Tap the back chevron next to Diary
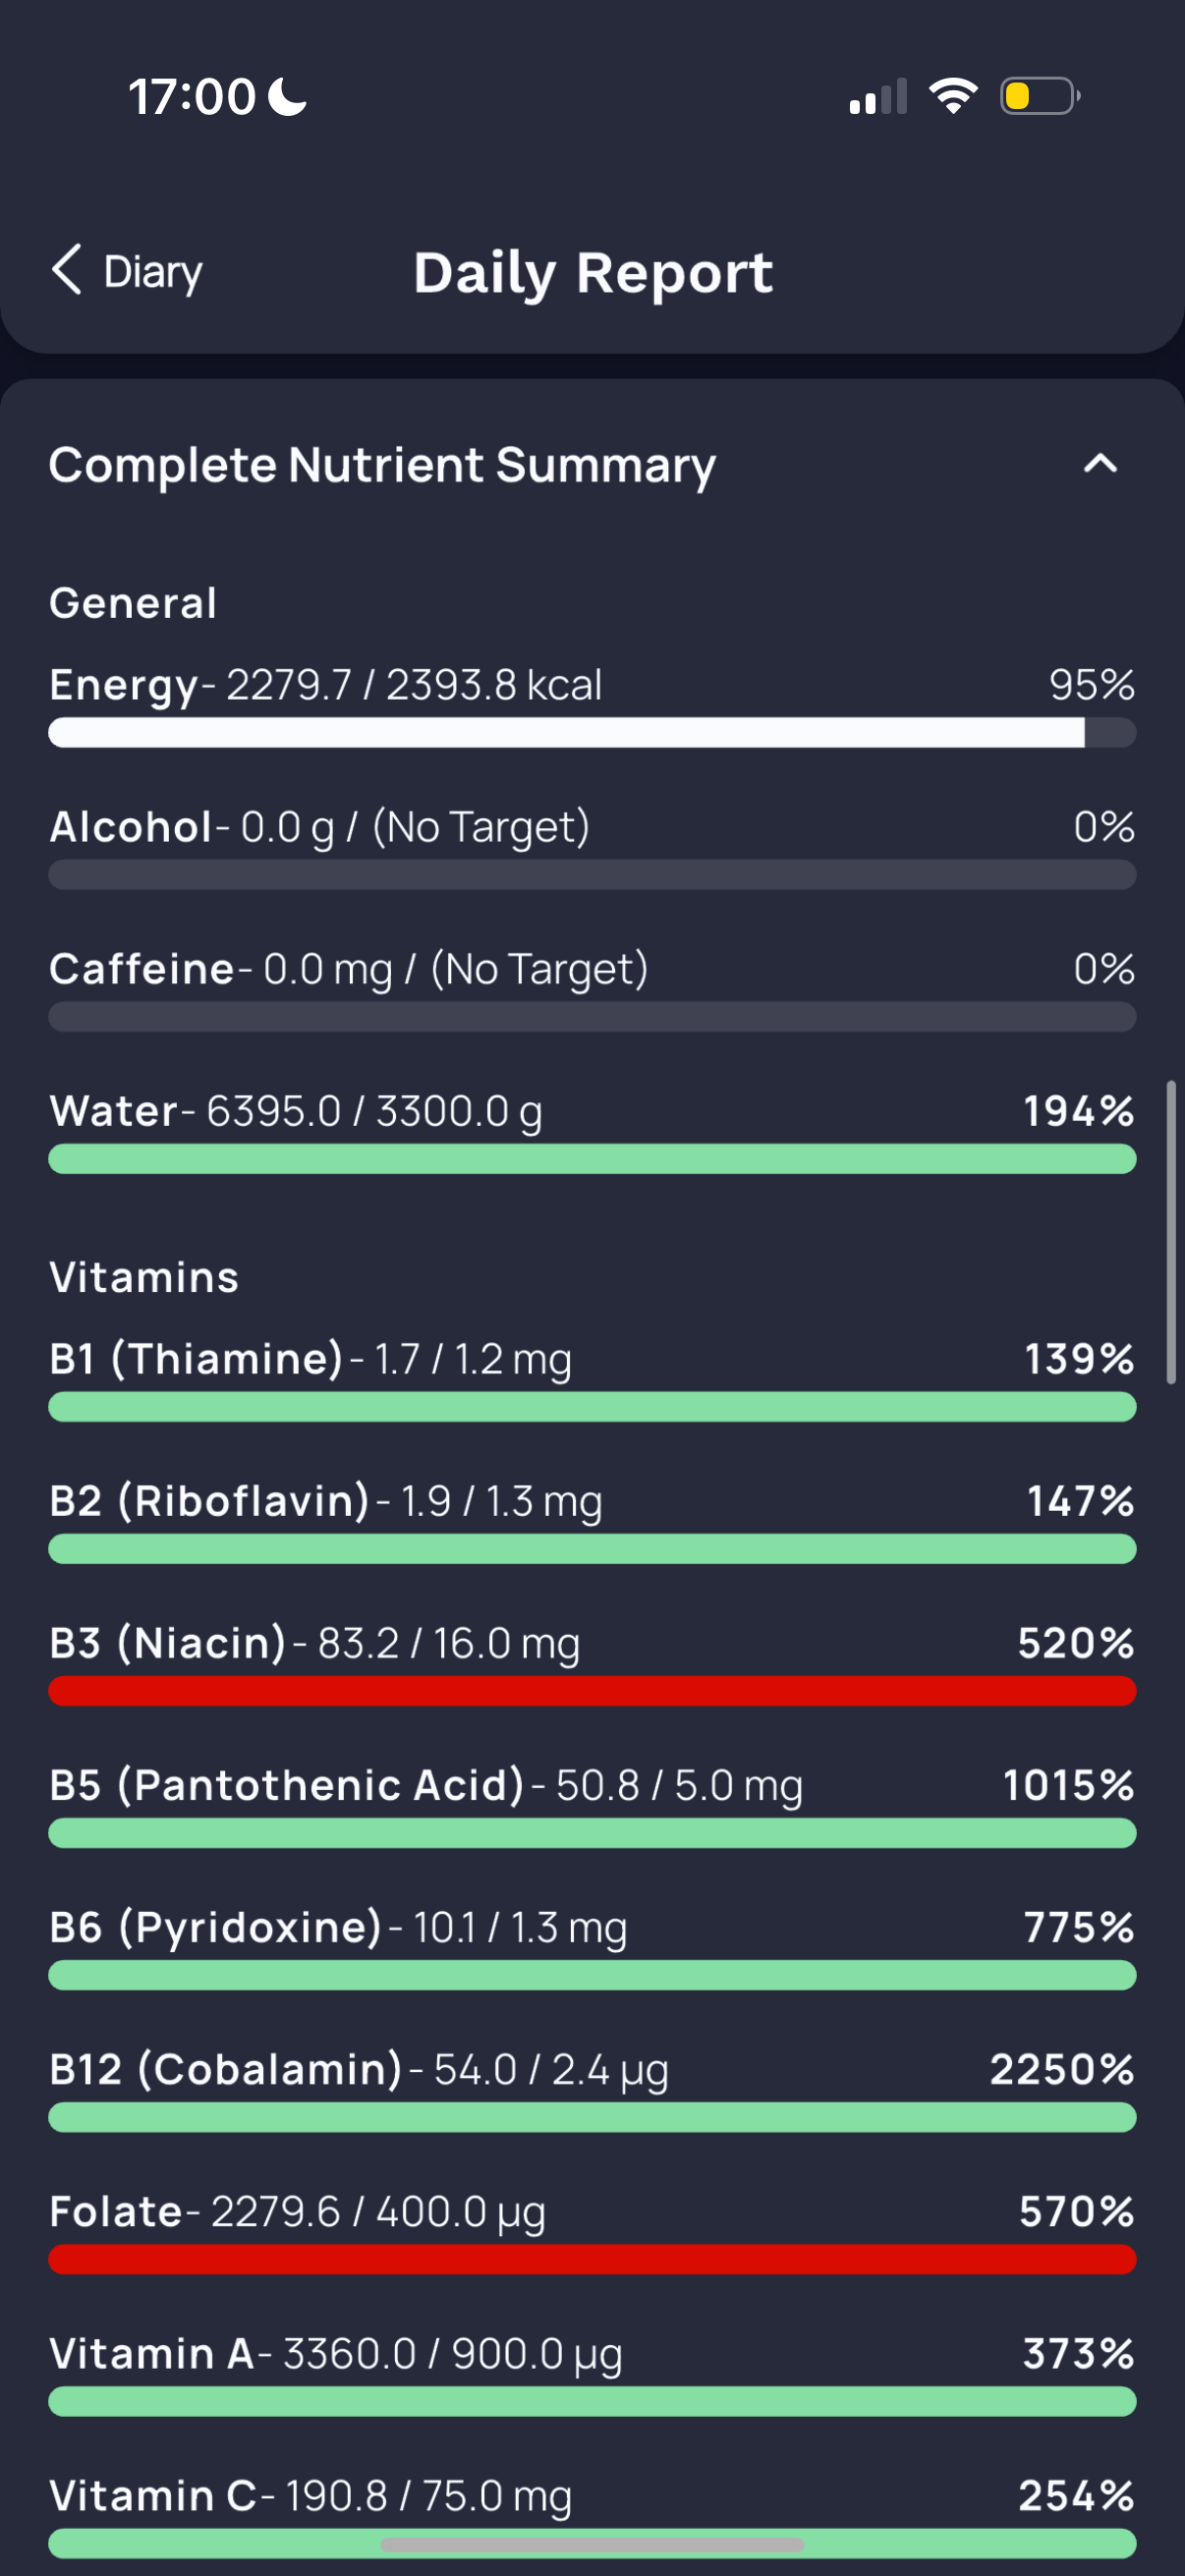 [67, 270]
